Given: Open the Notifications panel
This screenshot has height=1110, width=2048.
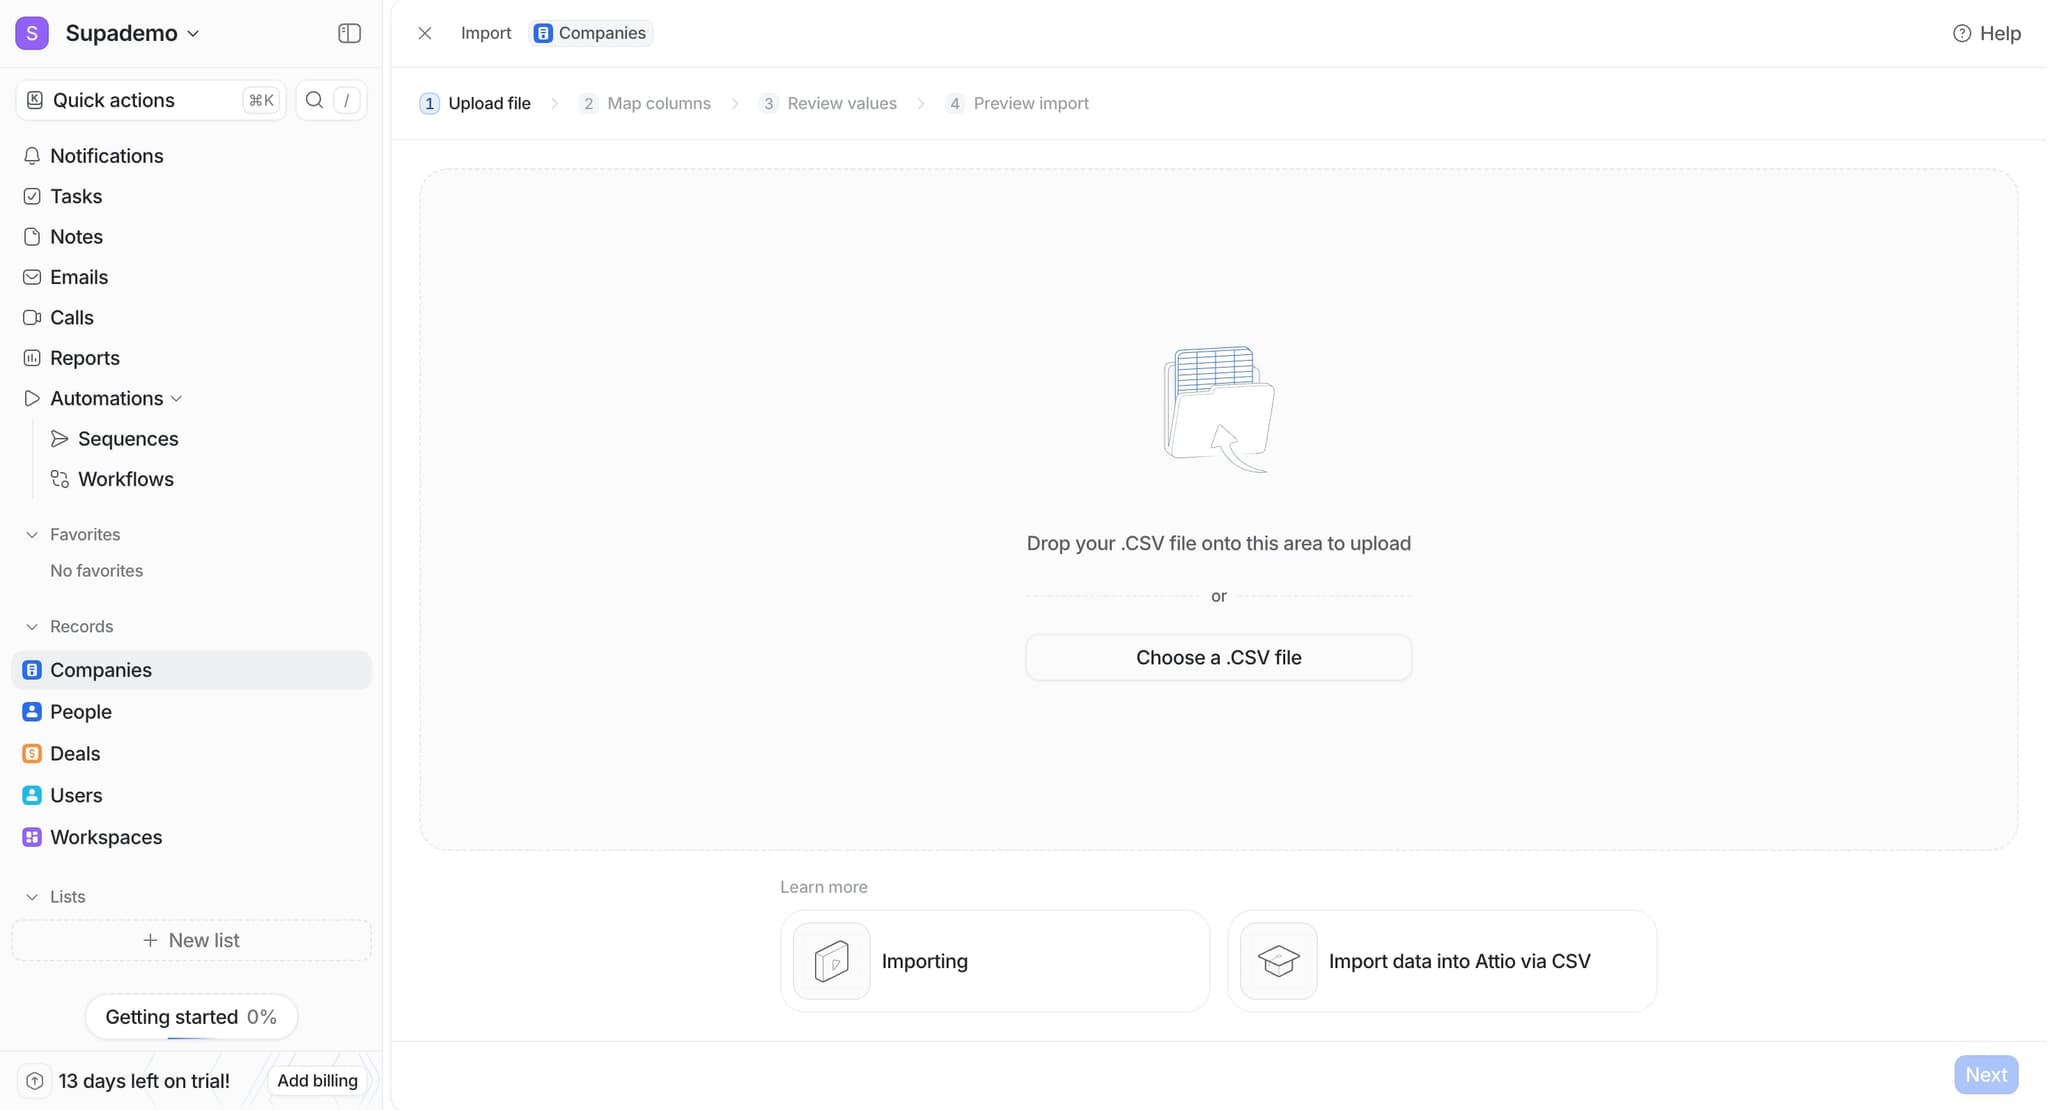Looking at the screenshot, I should click(33, 156).
